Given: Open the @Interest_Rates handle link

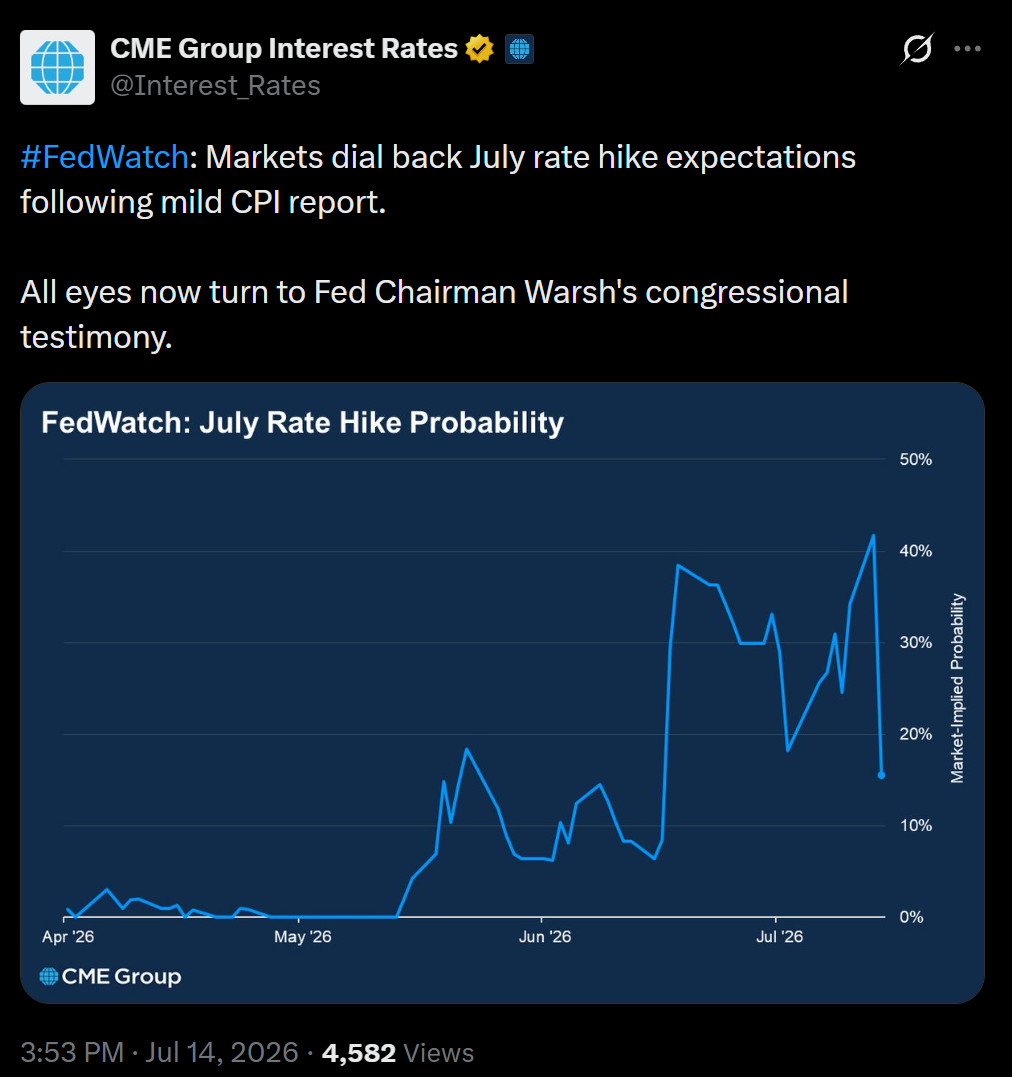Looking at the screenshot, I should click(215, 86).
